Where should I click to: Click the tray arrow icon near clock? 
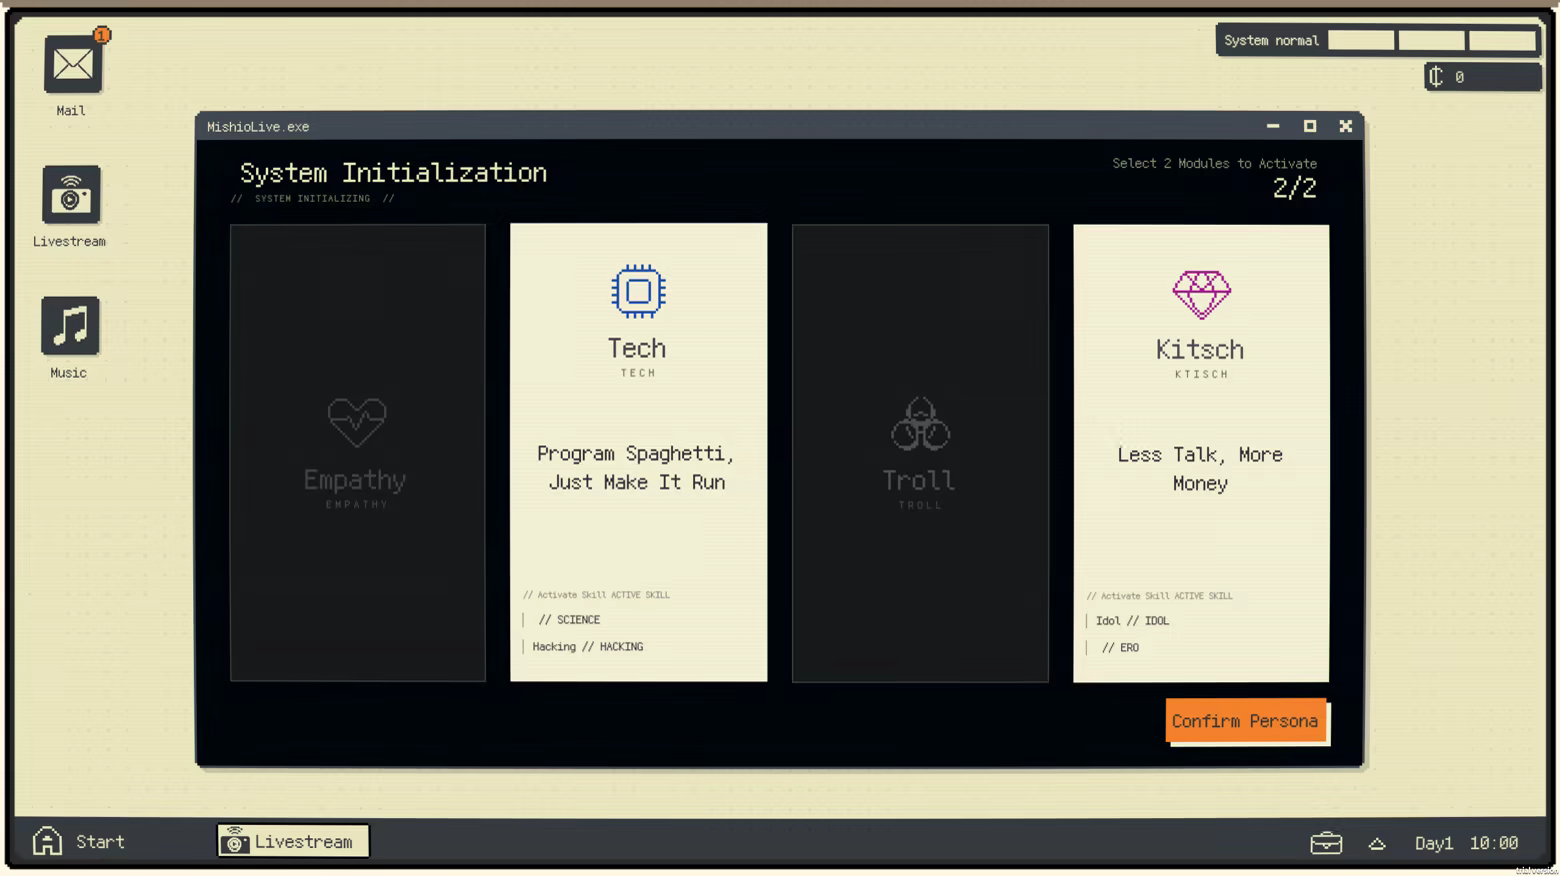[1377, 843]
